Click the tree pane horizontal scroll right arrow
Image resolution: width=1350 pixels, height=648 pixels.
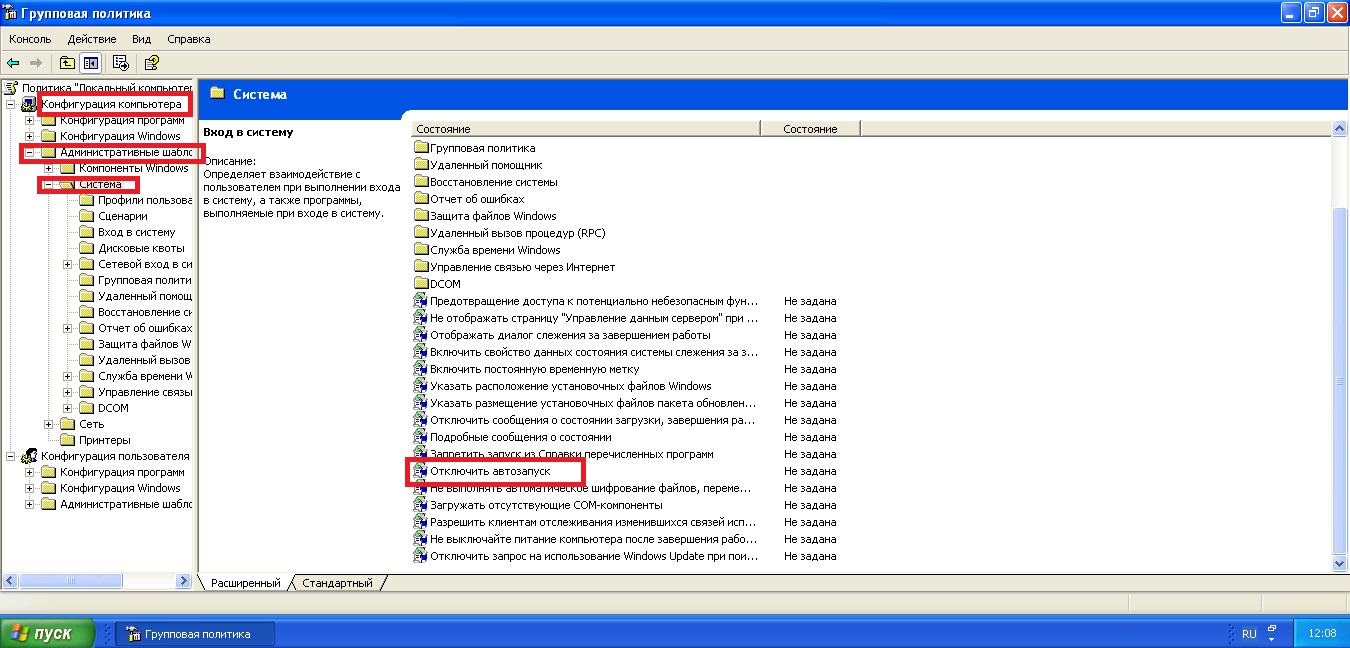point(184,580)
